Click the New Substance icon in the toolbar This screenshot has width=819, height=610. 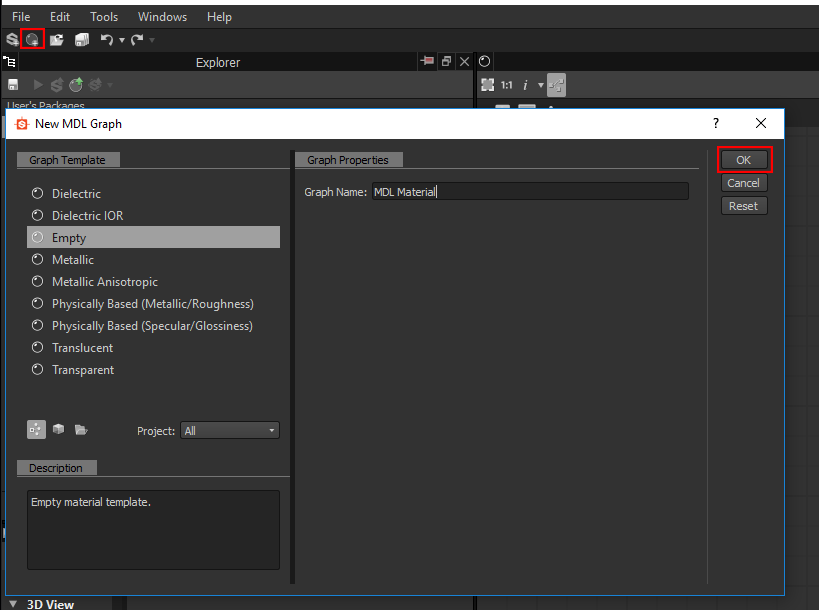(x=12, y=40)
